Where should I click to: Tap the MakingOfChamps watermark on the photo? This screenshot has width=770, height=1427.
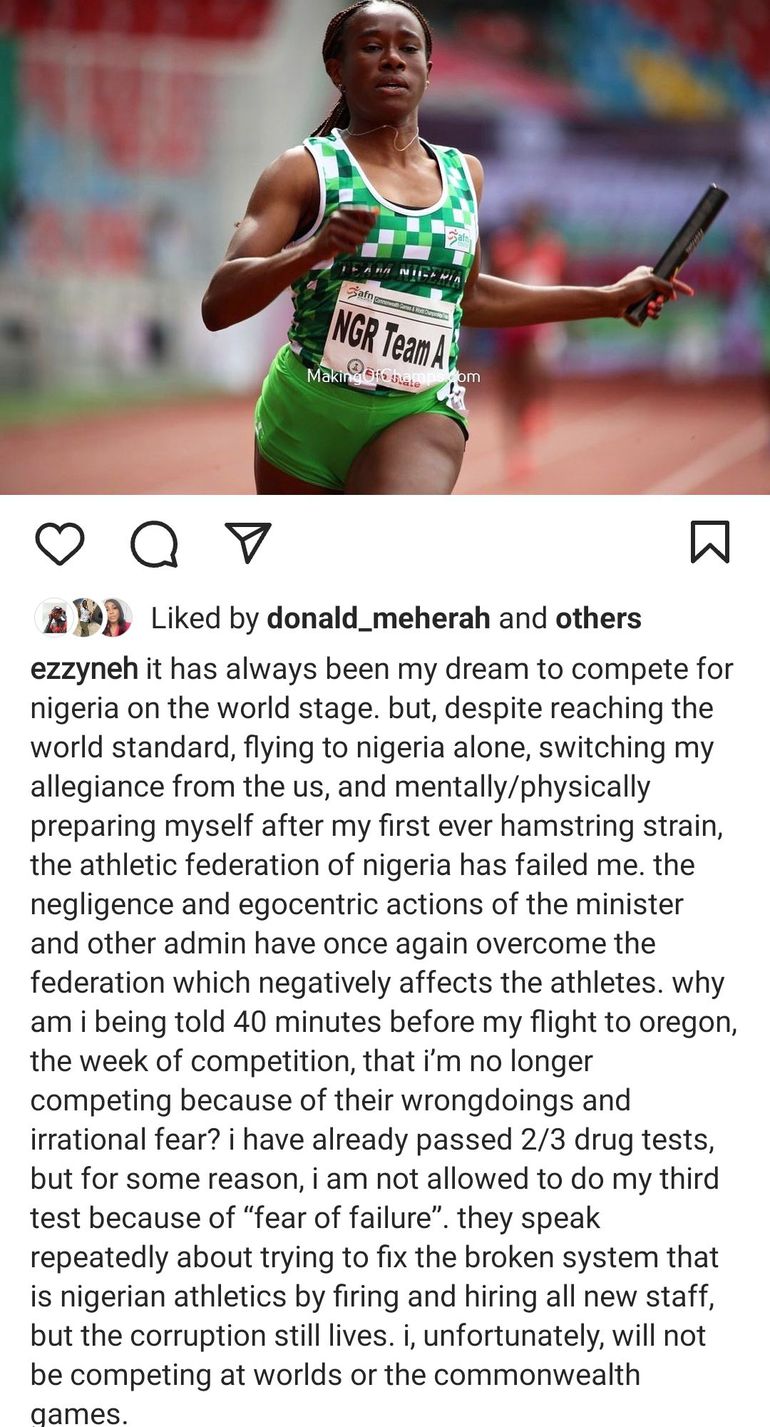click(x=393, y=376)
